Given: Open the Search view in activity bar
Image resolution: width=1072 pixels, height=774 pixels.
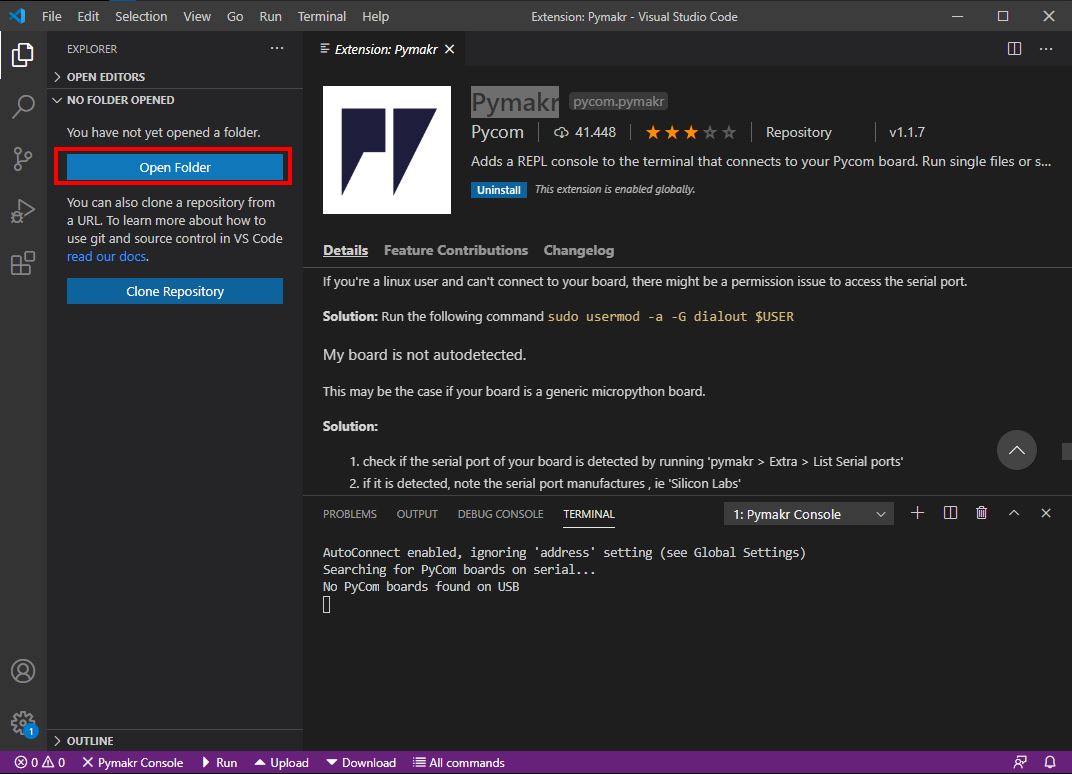Looking at the screenshot, I should pos(23,107).
